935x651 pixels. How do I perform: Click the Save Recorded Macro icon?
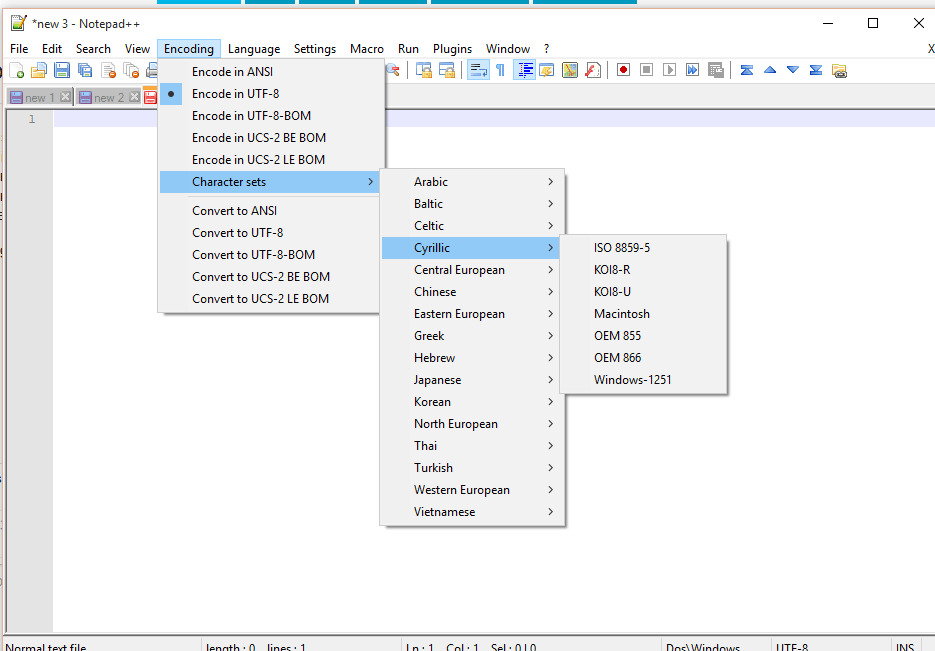[716, 70]
